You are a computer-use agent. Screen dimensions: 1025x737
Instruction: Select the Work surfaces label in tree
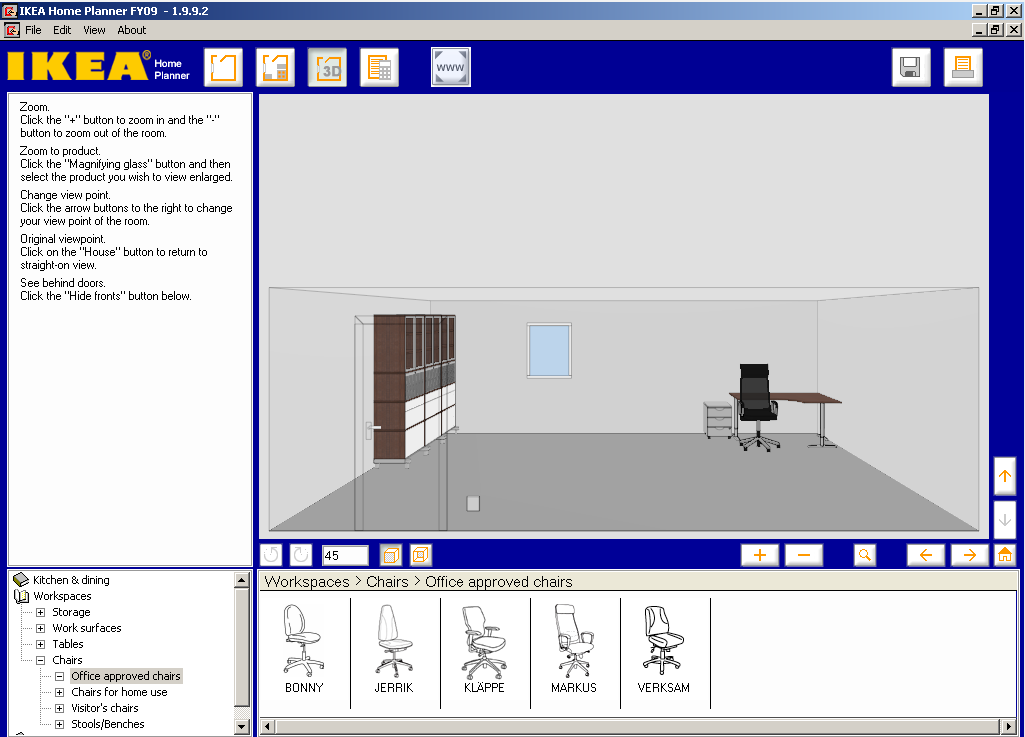[87, 628]
